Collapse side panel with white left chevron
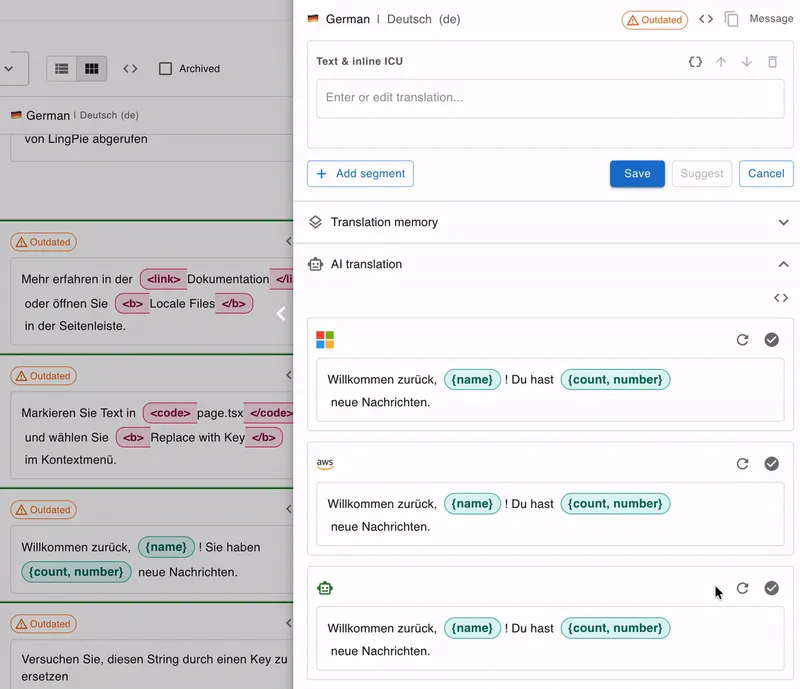The width and height of the screenshot is (800, 689). coord(281,313)
